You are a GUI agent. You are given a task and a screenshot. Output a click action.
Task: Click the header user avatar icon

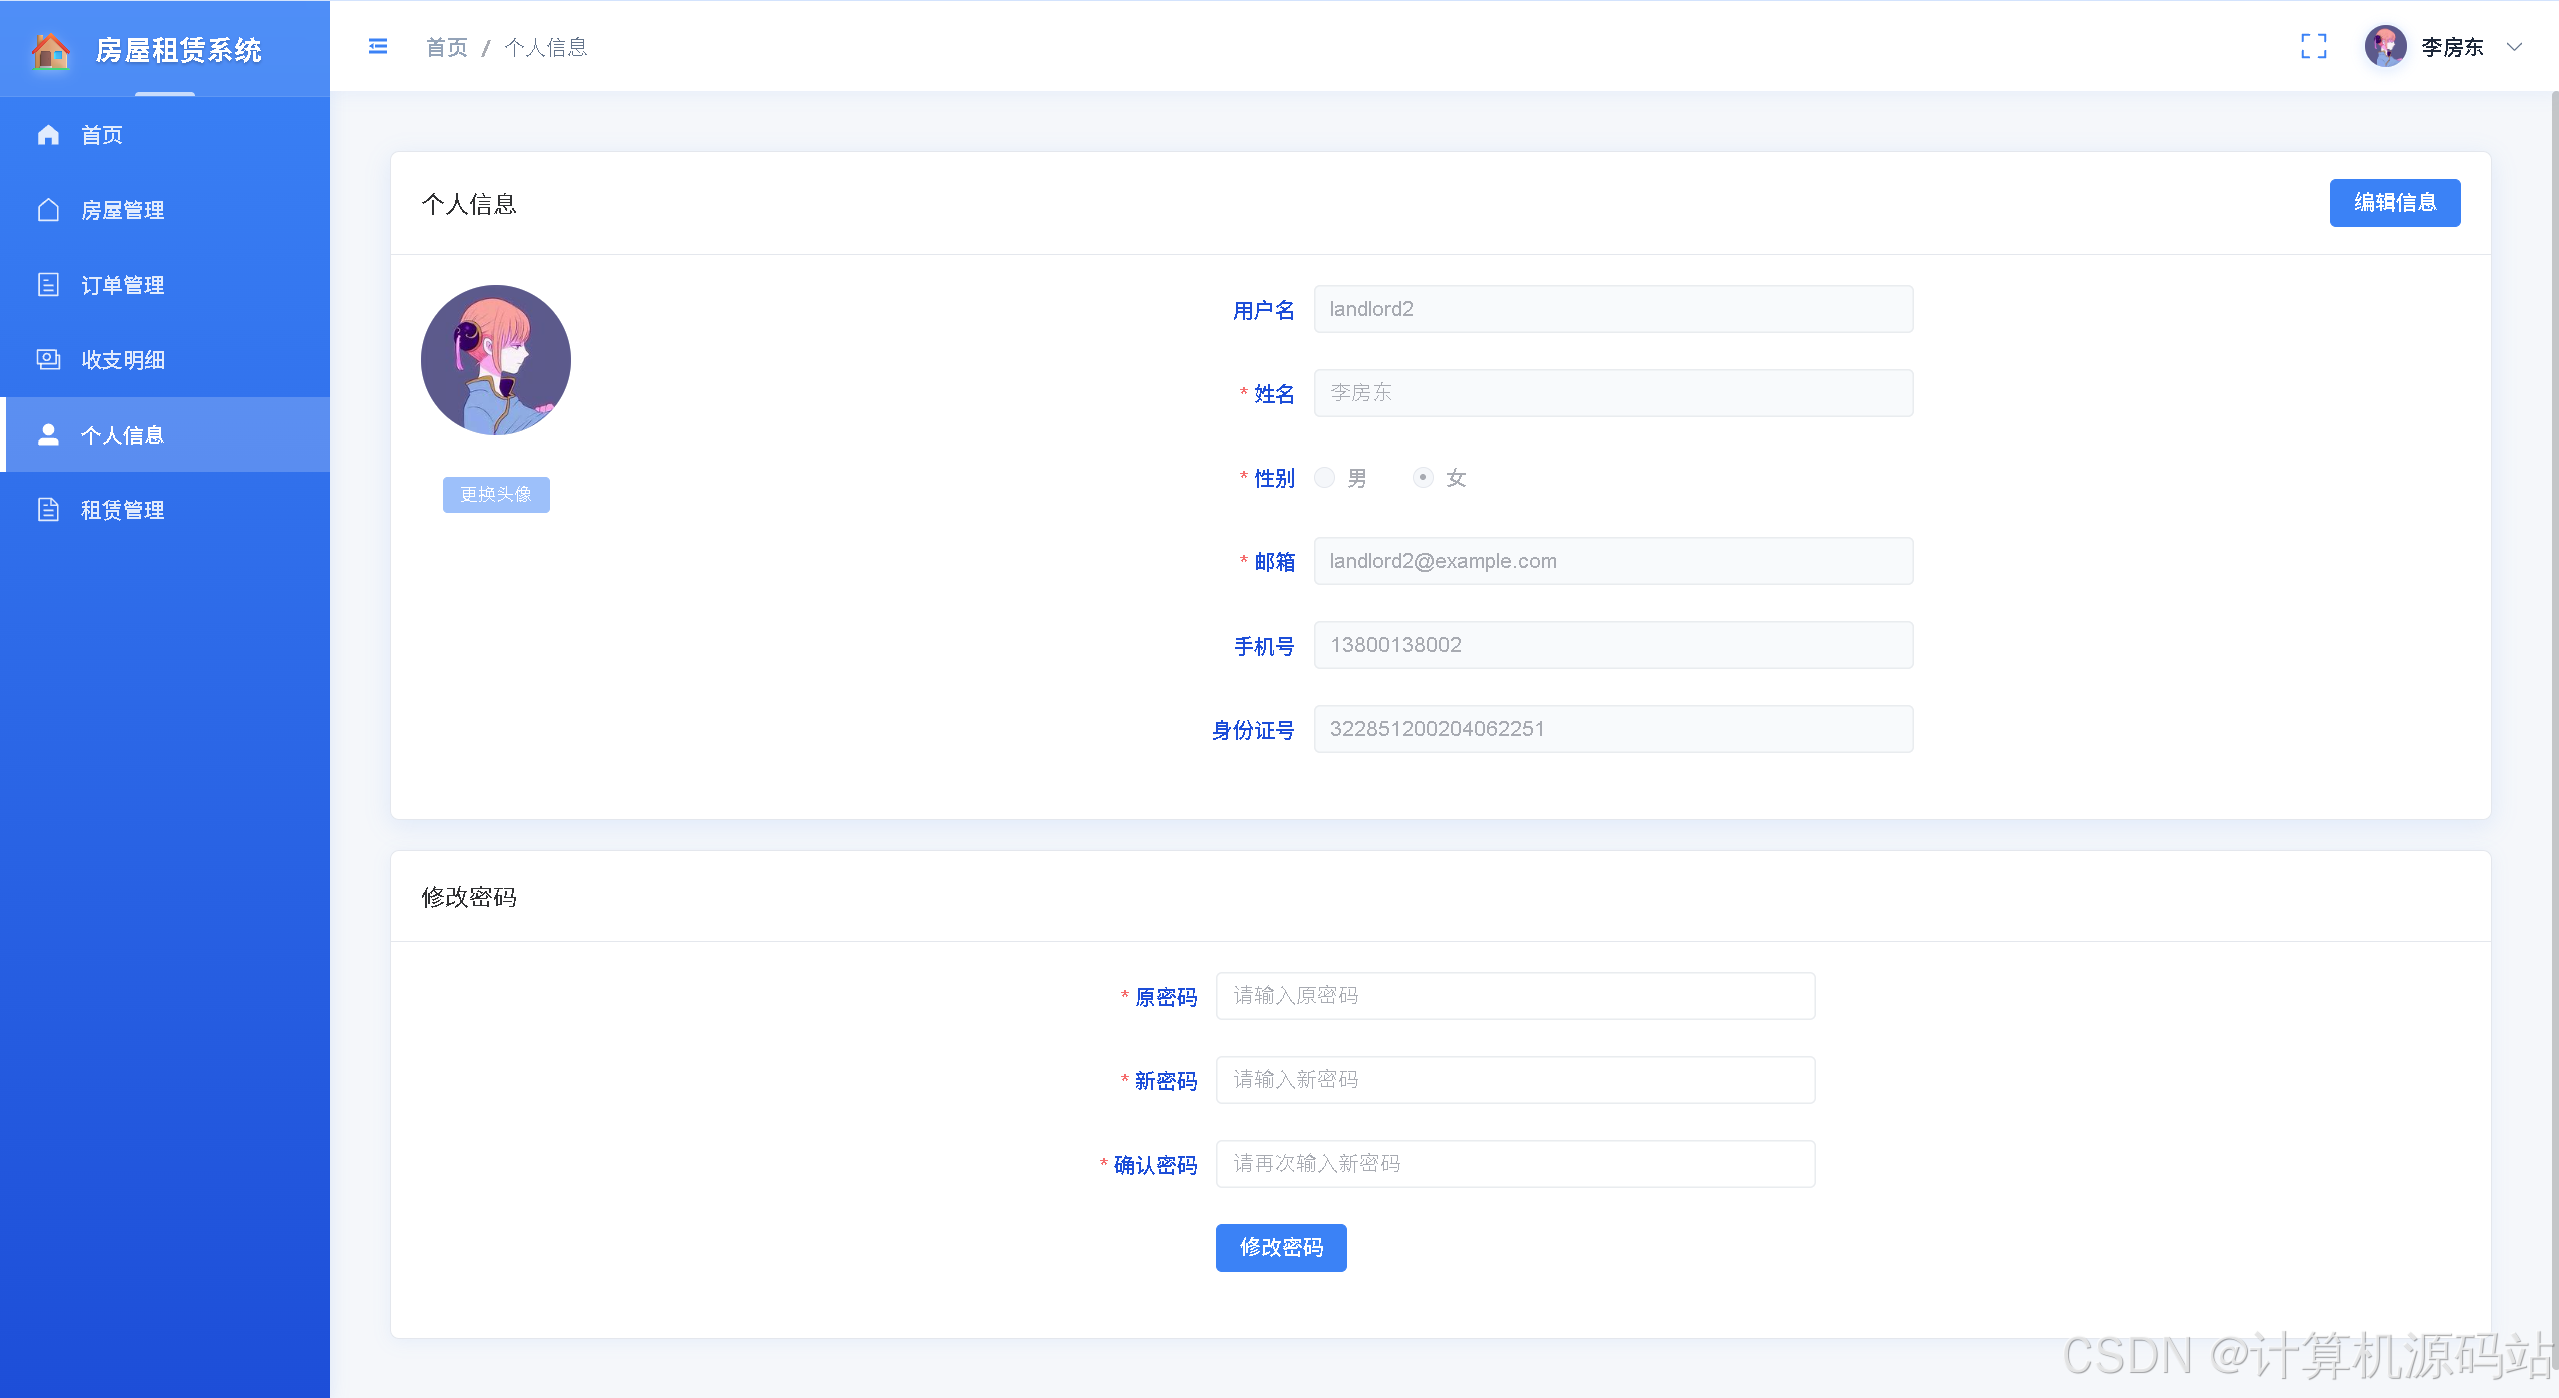point(2385,47)
